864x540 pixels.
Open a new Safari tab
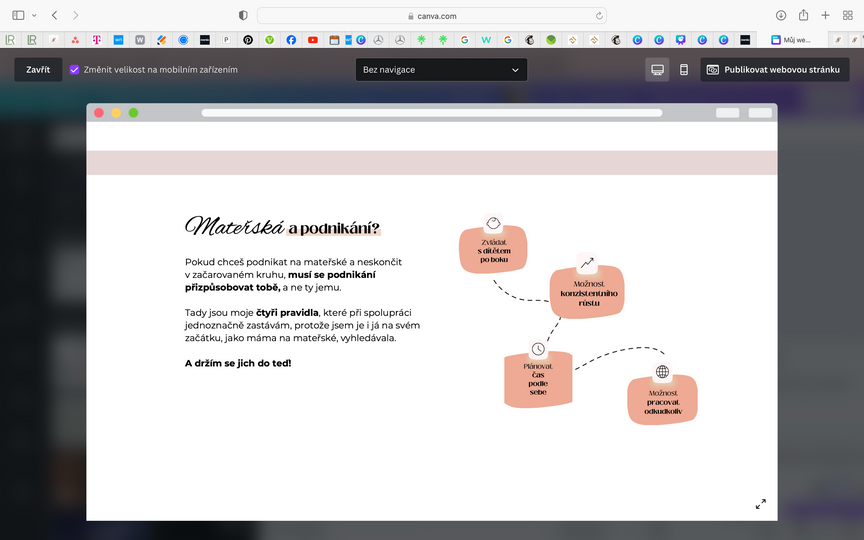coord(825,15)
